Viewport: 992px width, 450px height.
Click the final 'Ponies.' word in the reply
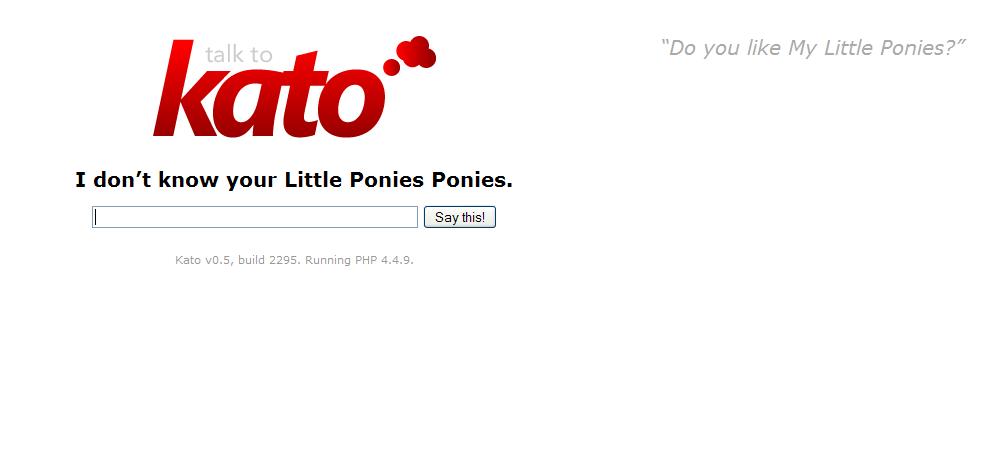tap(472, 180)
